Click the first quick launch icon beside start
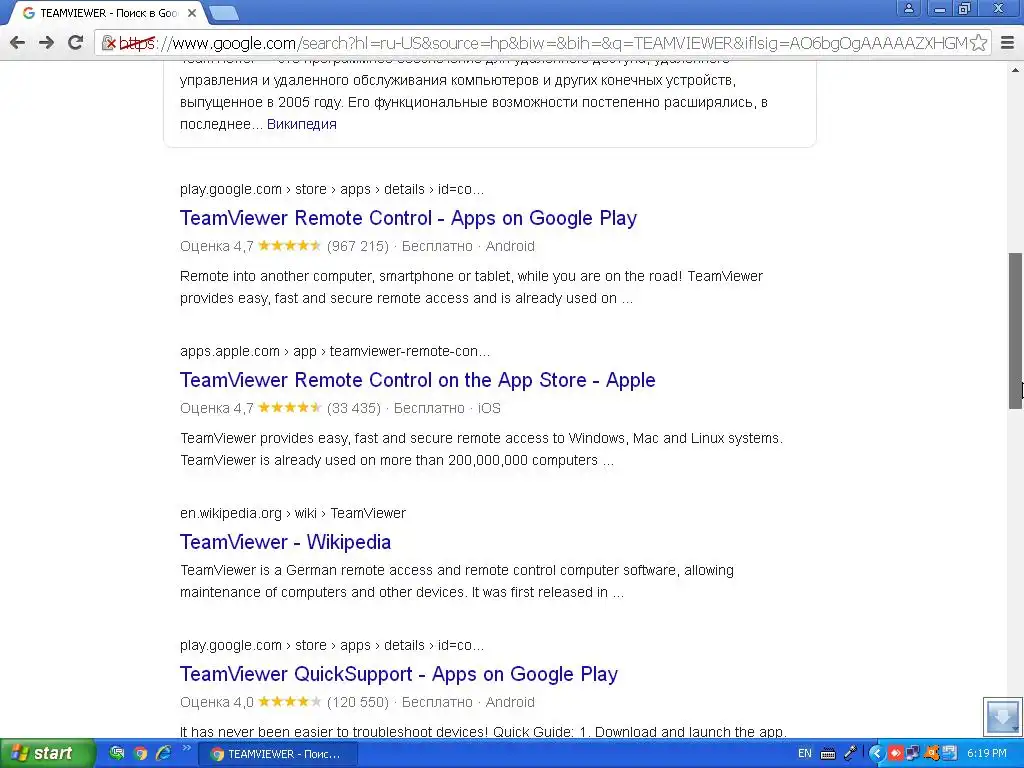The image size is (1024, 768). (x=117, y=754)
